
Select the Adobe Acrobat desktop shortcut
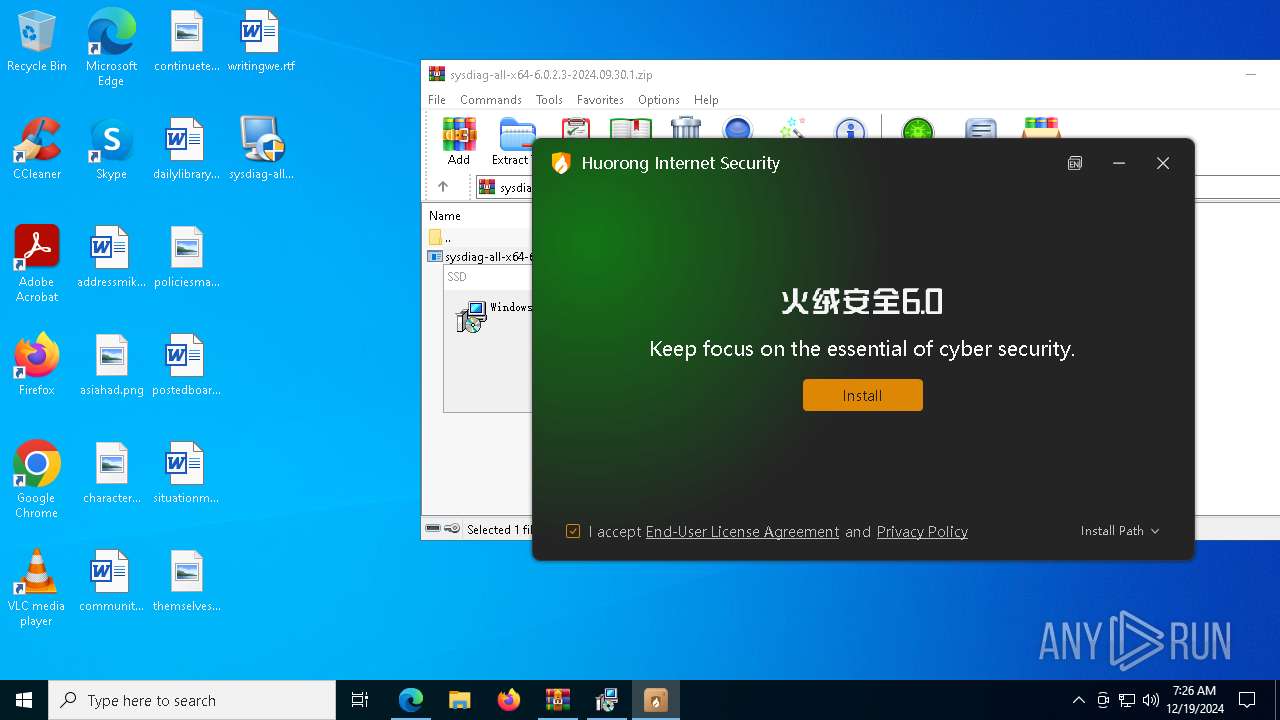coord(37,263)
